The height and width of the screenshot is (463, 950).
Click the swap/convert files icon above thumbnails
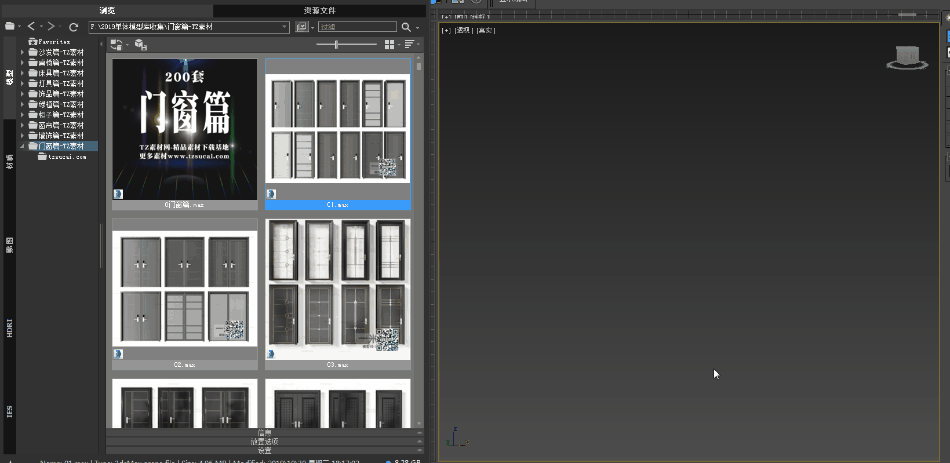pyautogui.click(x=116, y=44)
